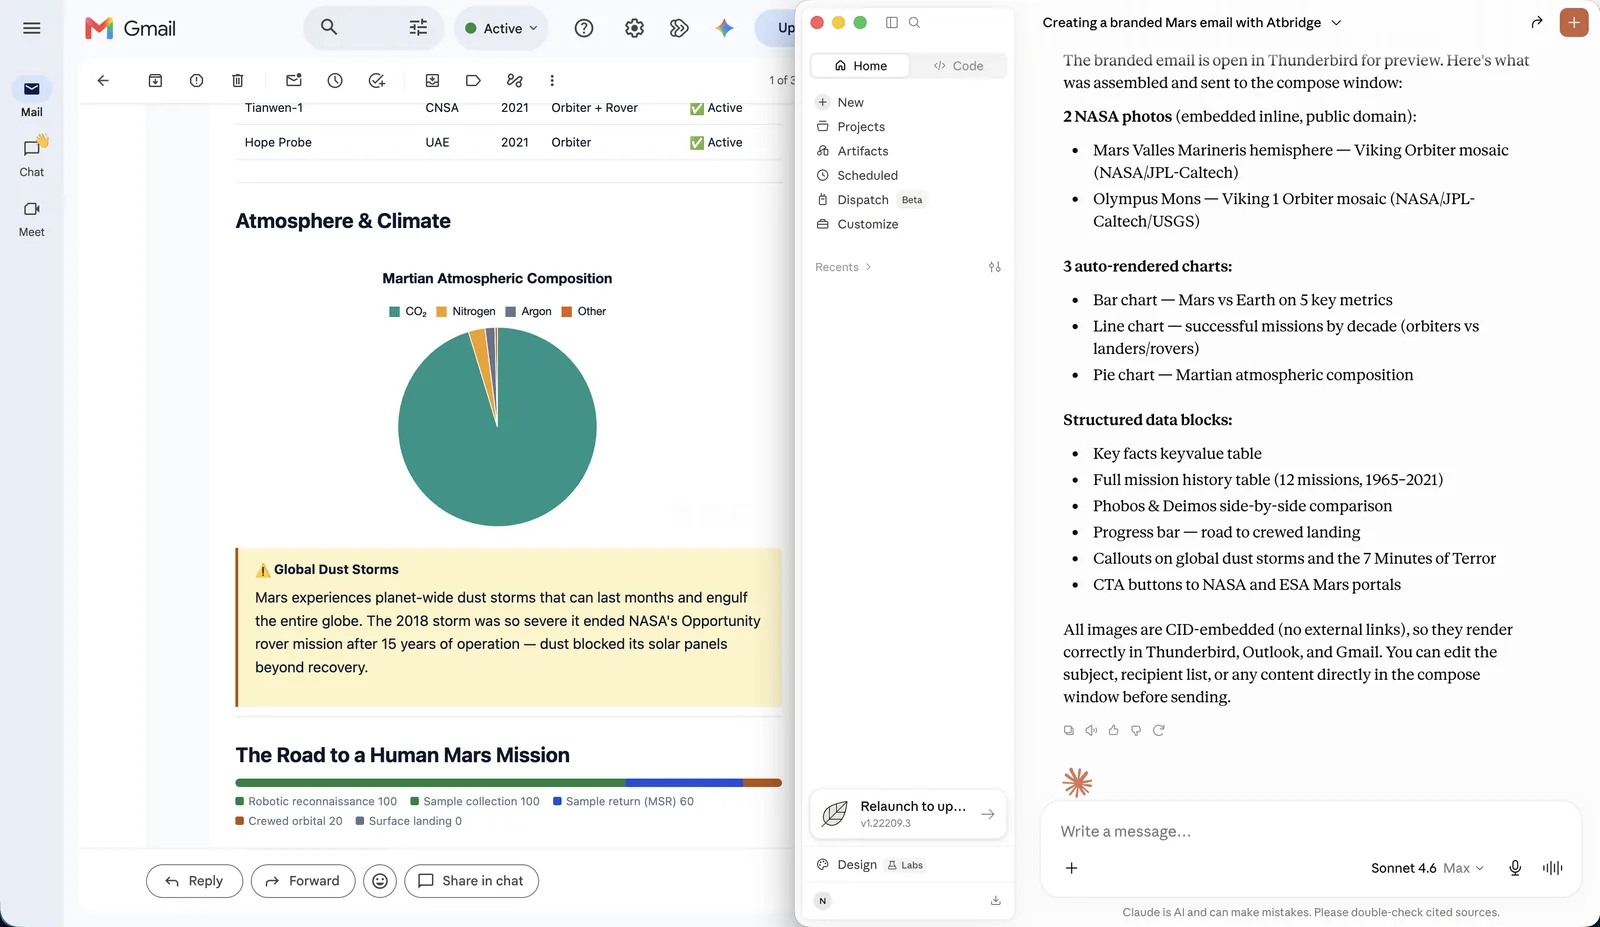
Task: Click Relaunch to update button
Action: [908, 814]
